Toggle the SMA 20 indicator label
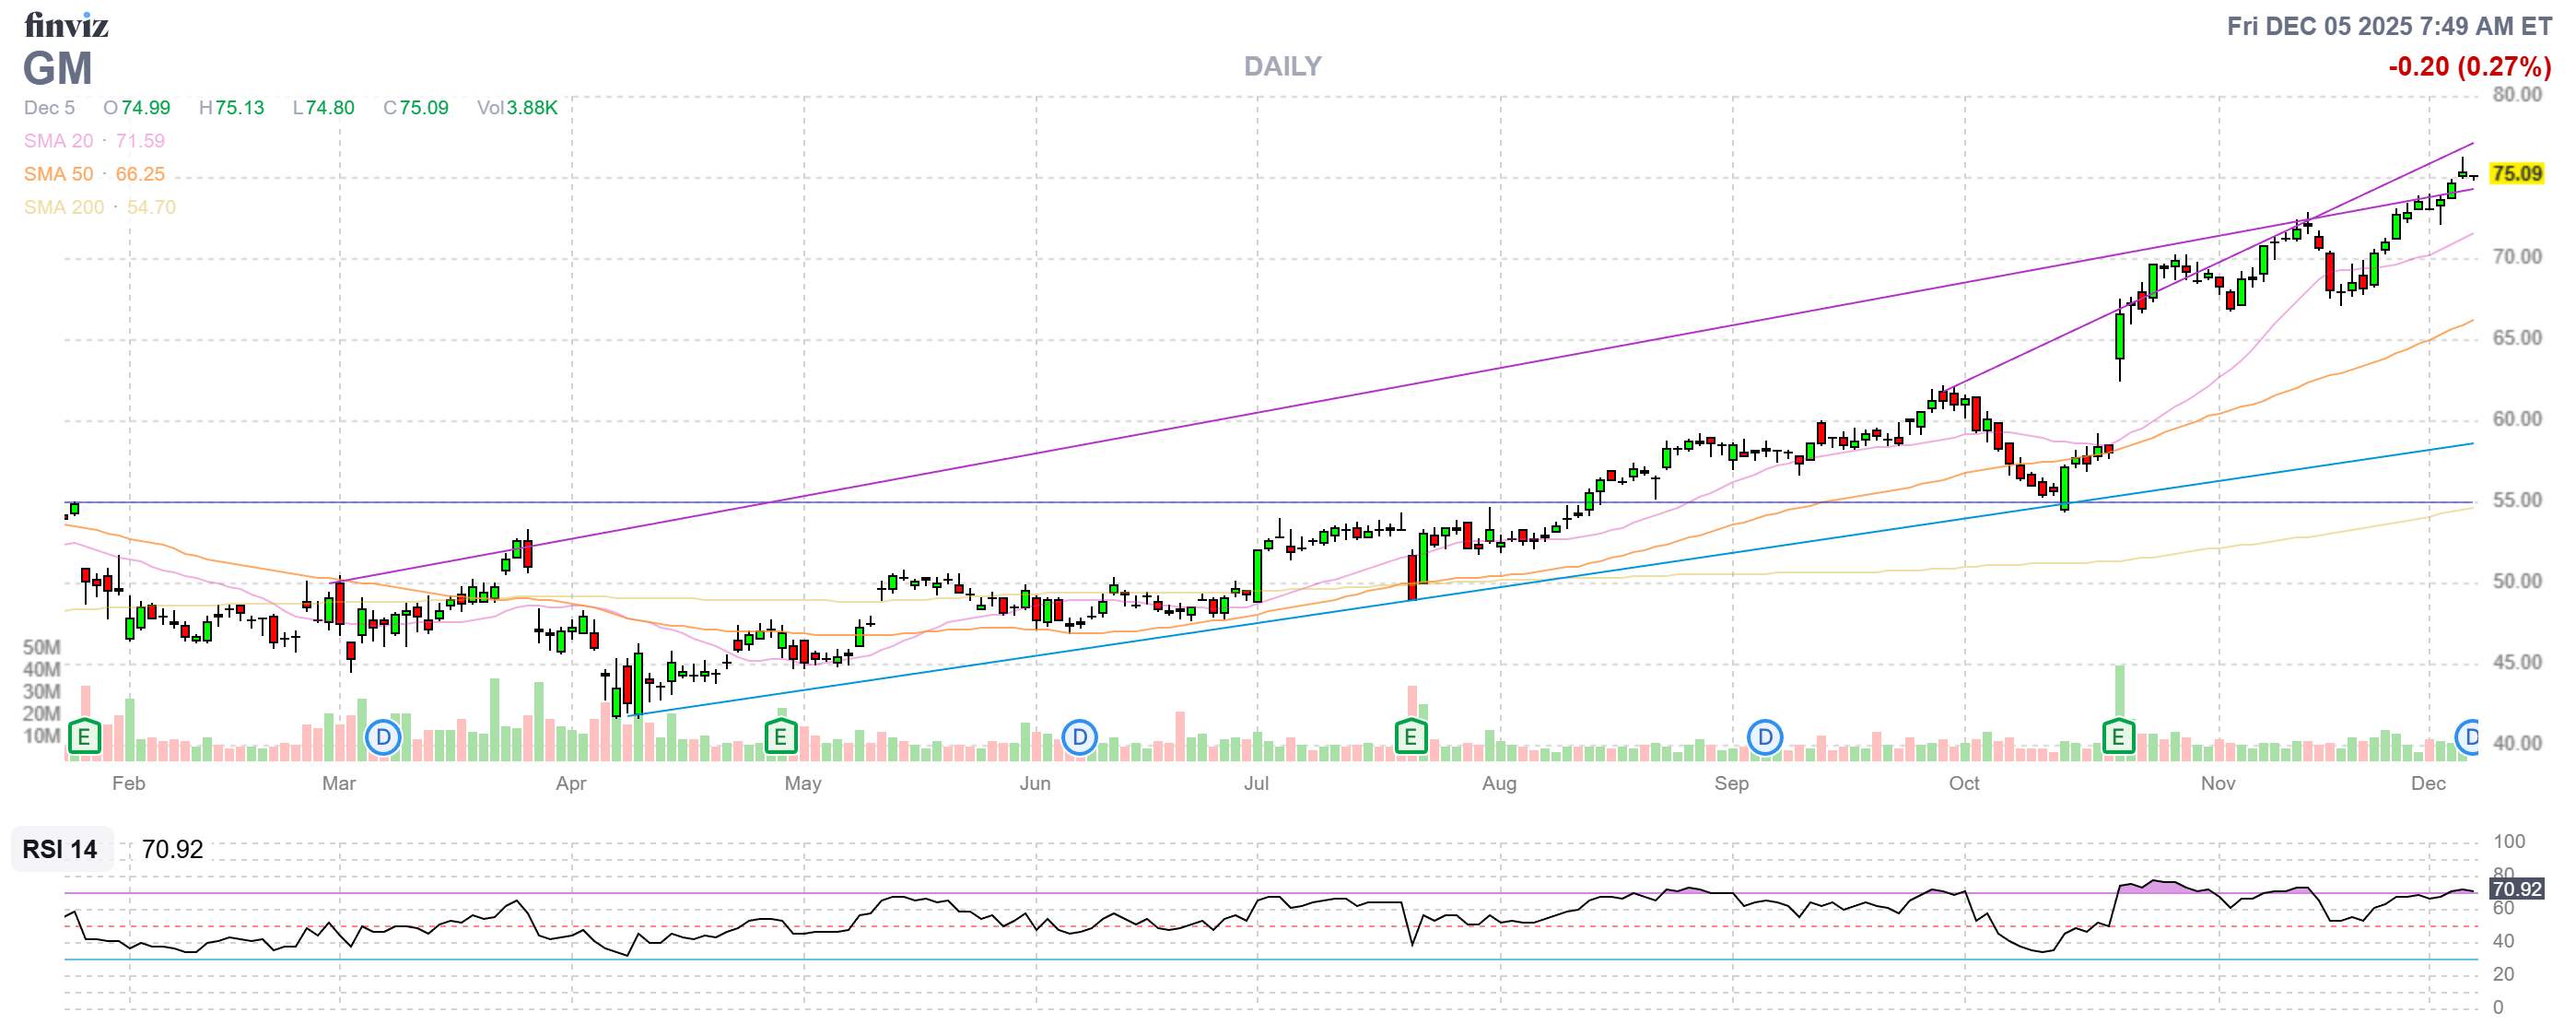Viewport: 2576px width, 1036px height. (59, 141)
